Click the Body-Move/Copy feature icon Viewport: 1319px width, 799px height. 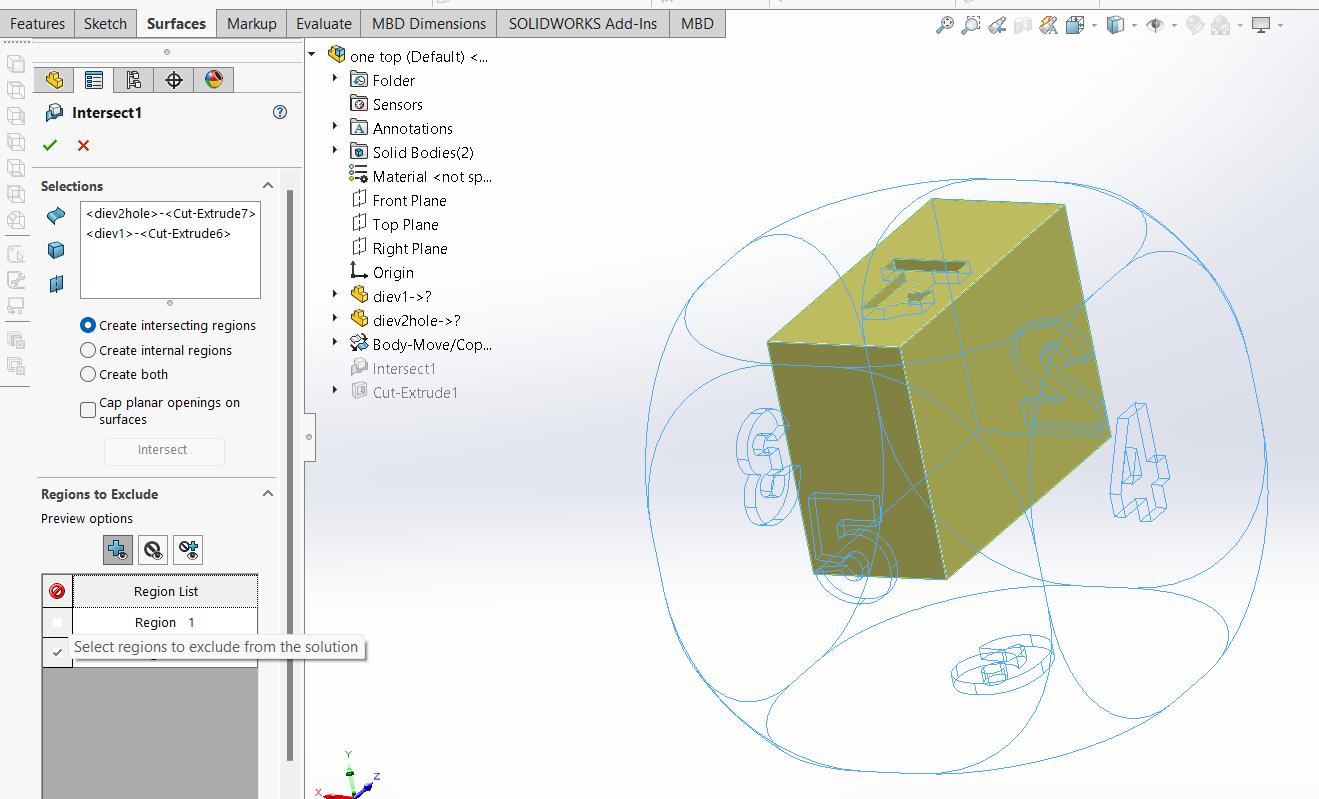pos(360,344)
